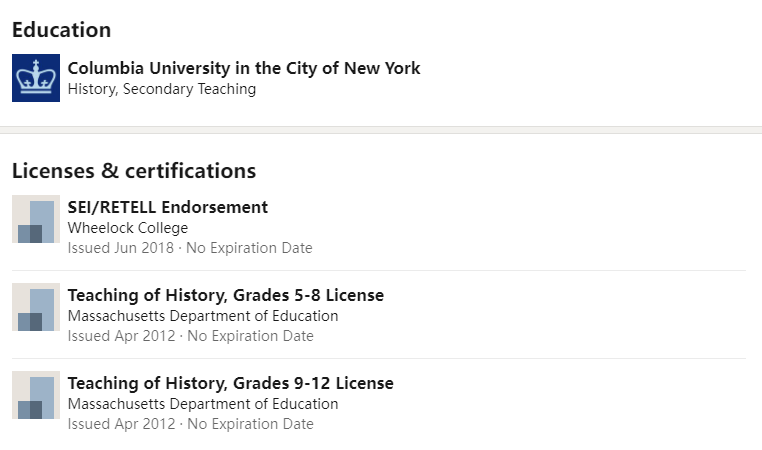
Task: Open Teaching of History, Grades 9-12 License
Action: point(230,383)
